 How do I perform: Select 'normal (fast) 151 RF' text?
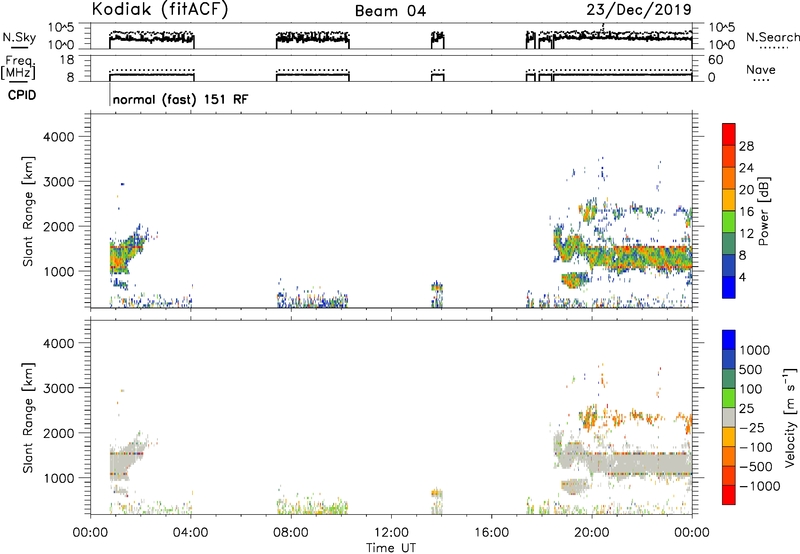click(181, 99)
